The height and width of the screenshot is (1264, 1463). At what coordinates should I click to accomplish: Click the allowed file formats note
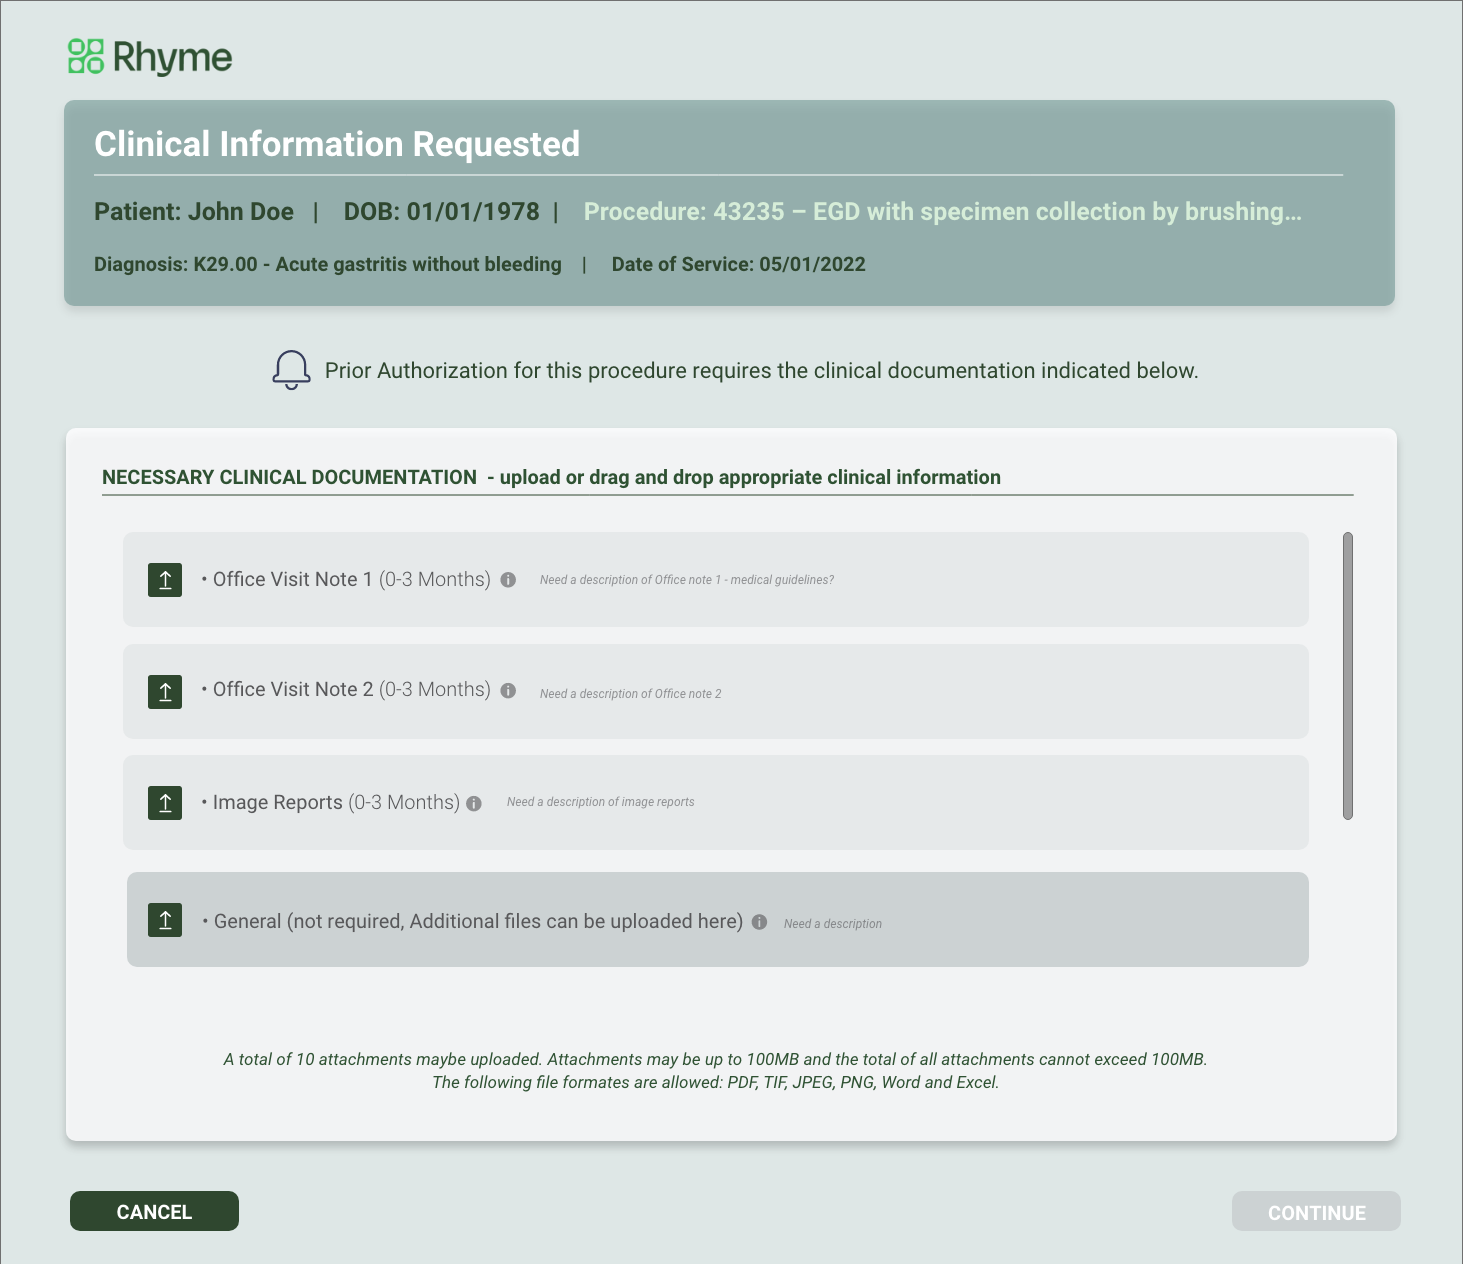click(x=716, y=1082)
